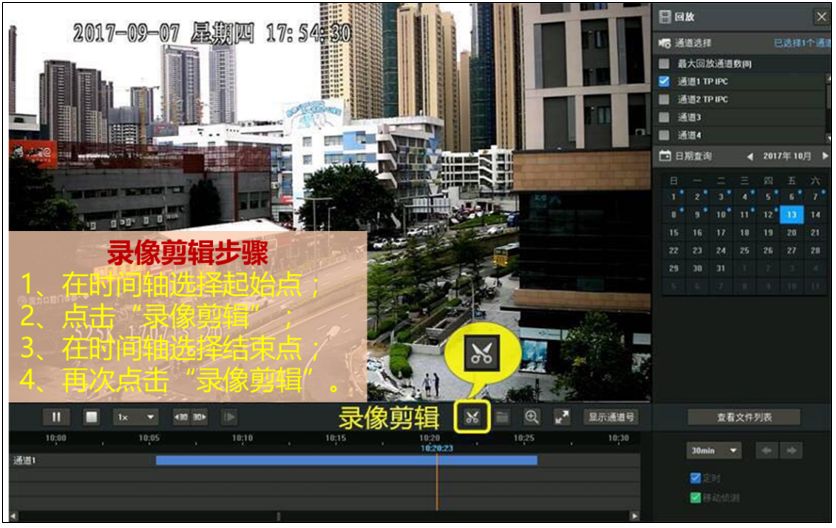This screenshot has height=528, width=836.
Task: Click the timeline scrollbar left arrow
Action: 13,516
